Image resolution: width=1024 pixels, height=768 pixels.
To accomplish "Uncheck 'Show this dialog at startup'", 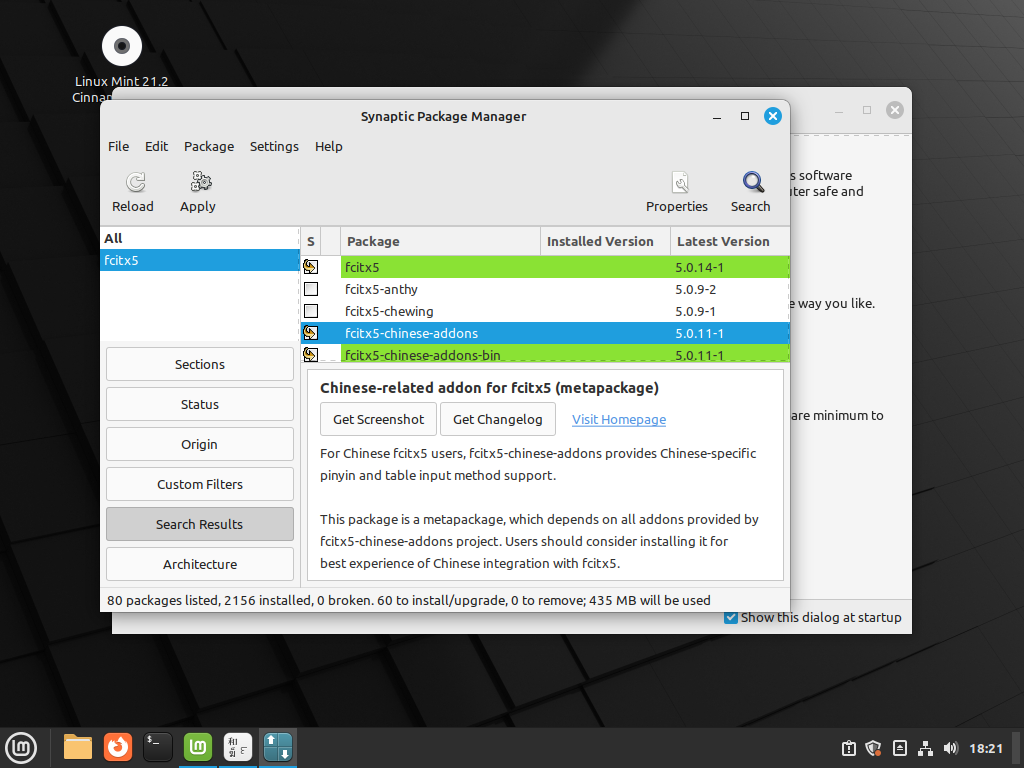I will pyautogui.click(x=730, y=617).
